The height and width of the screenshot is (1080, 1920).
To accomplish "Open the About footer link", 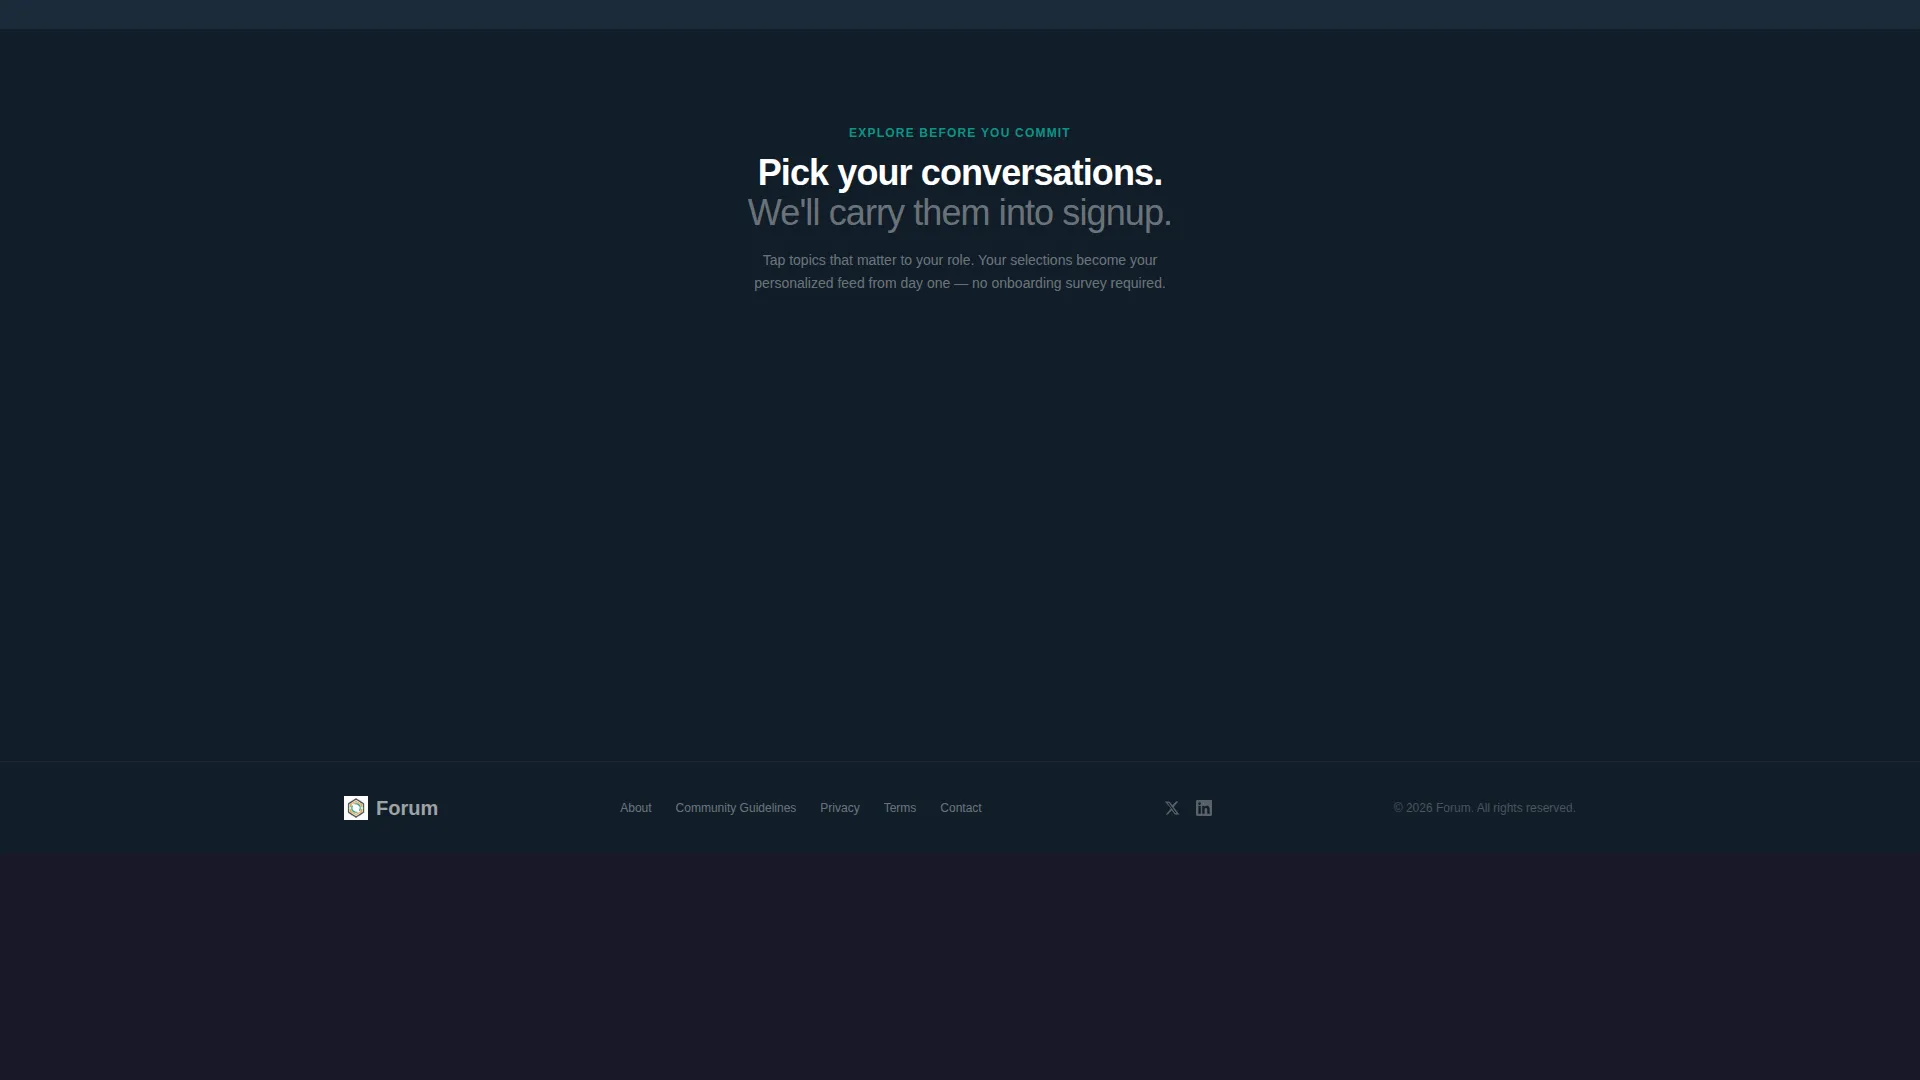I will (635, 808).
